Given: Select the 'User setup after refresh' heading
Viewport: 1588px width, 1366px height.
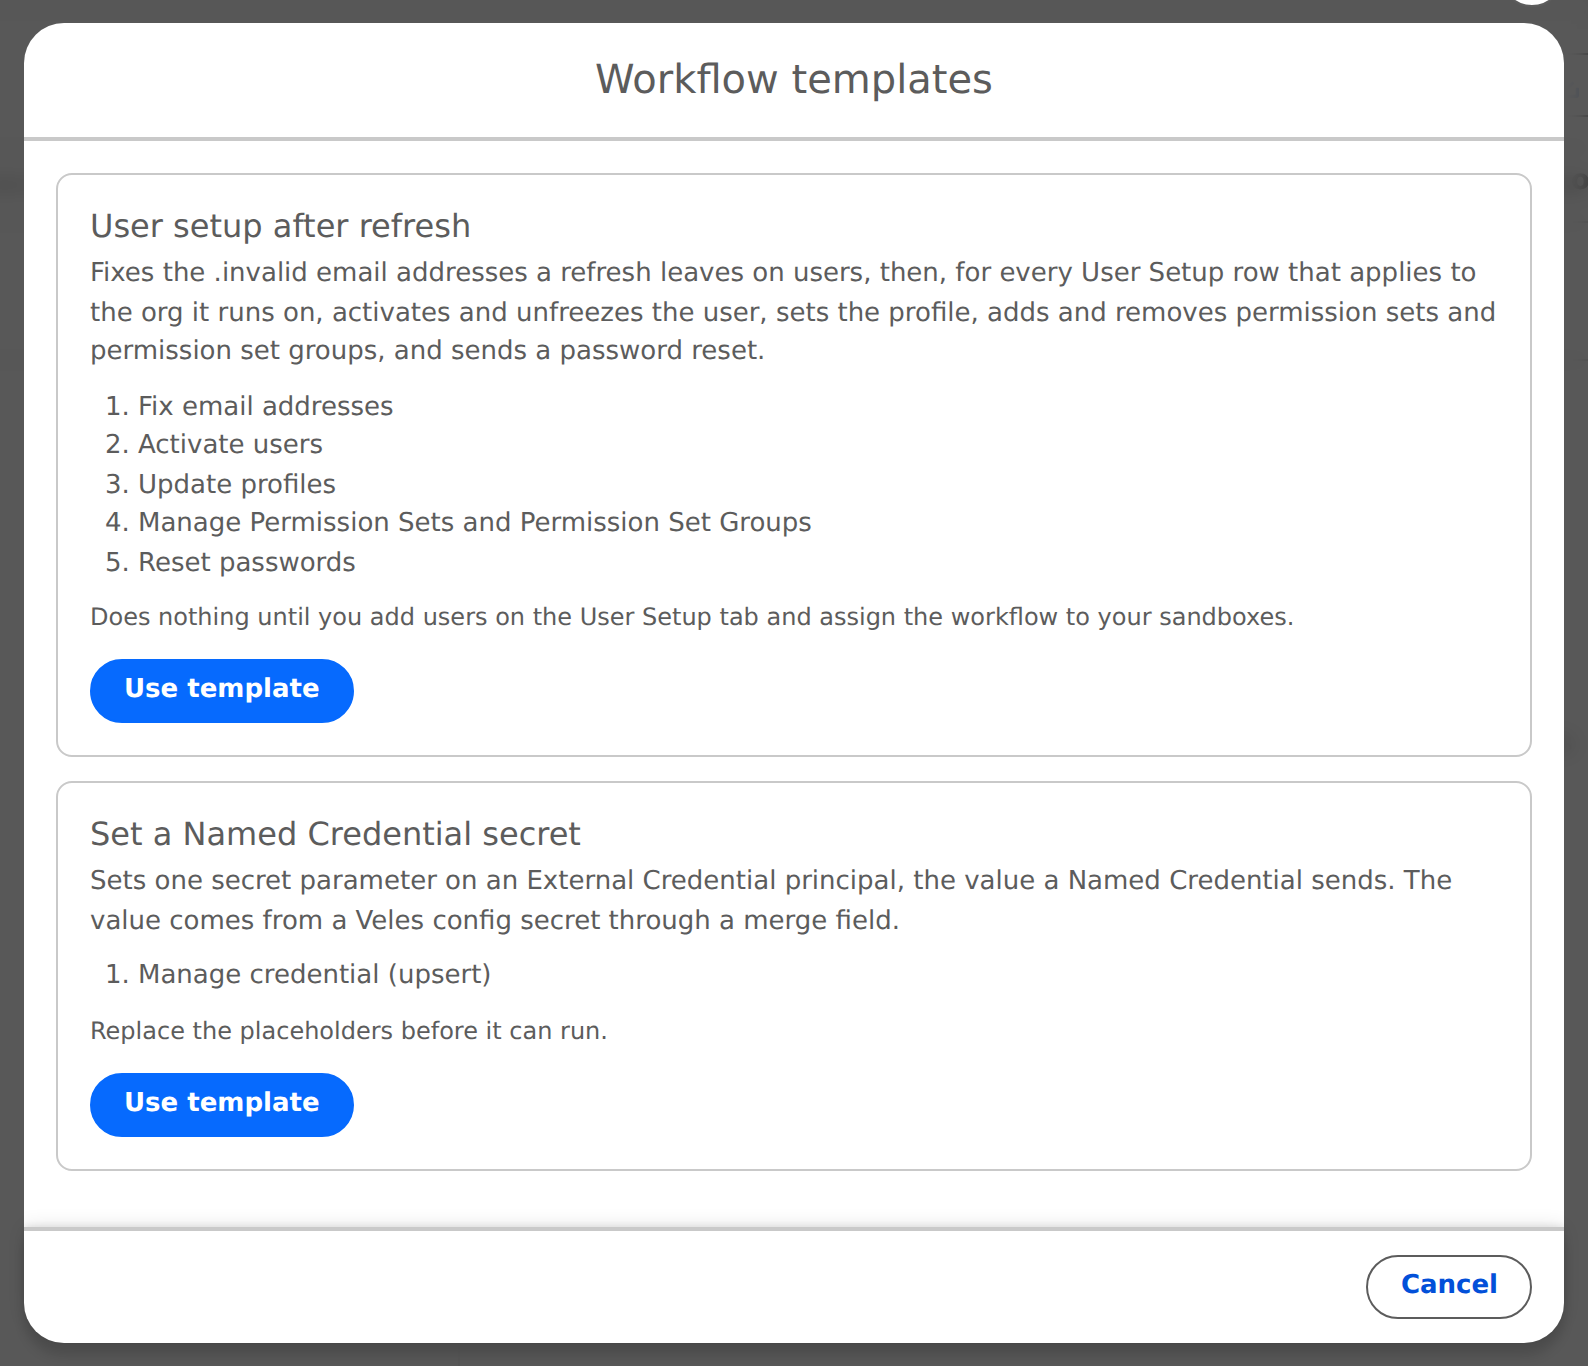Looking at the screenshot, I should point(280,226).
